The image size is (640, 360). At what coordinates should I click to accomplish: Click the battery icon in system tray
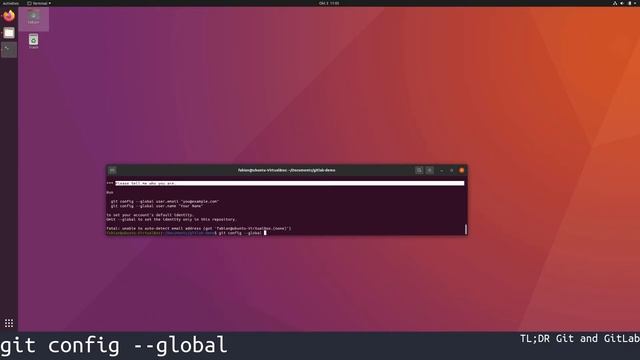click(x=629, y=3)
